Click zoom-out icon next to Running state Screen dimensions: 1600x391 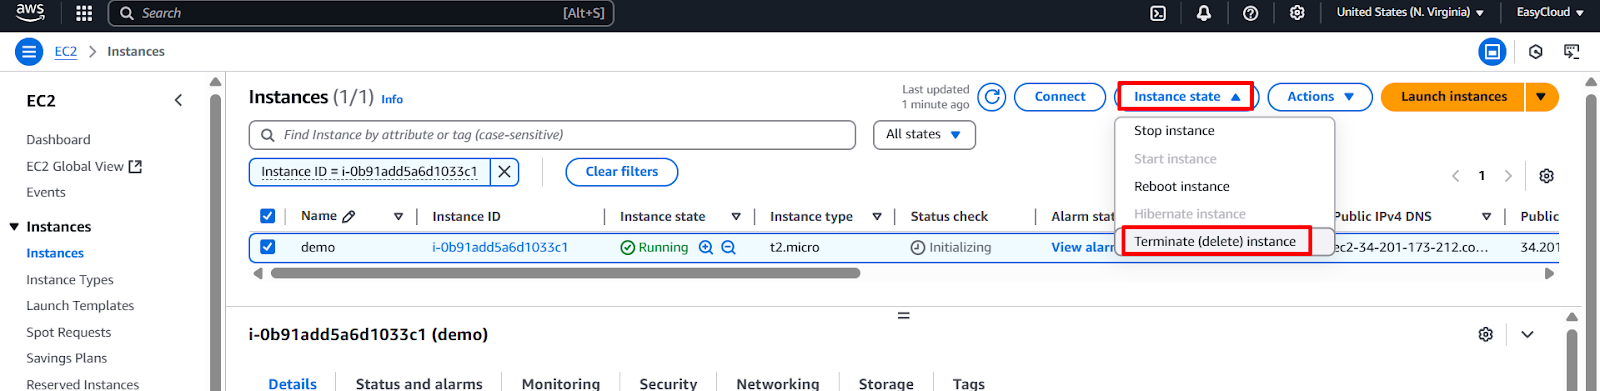point(729,247)
